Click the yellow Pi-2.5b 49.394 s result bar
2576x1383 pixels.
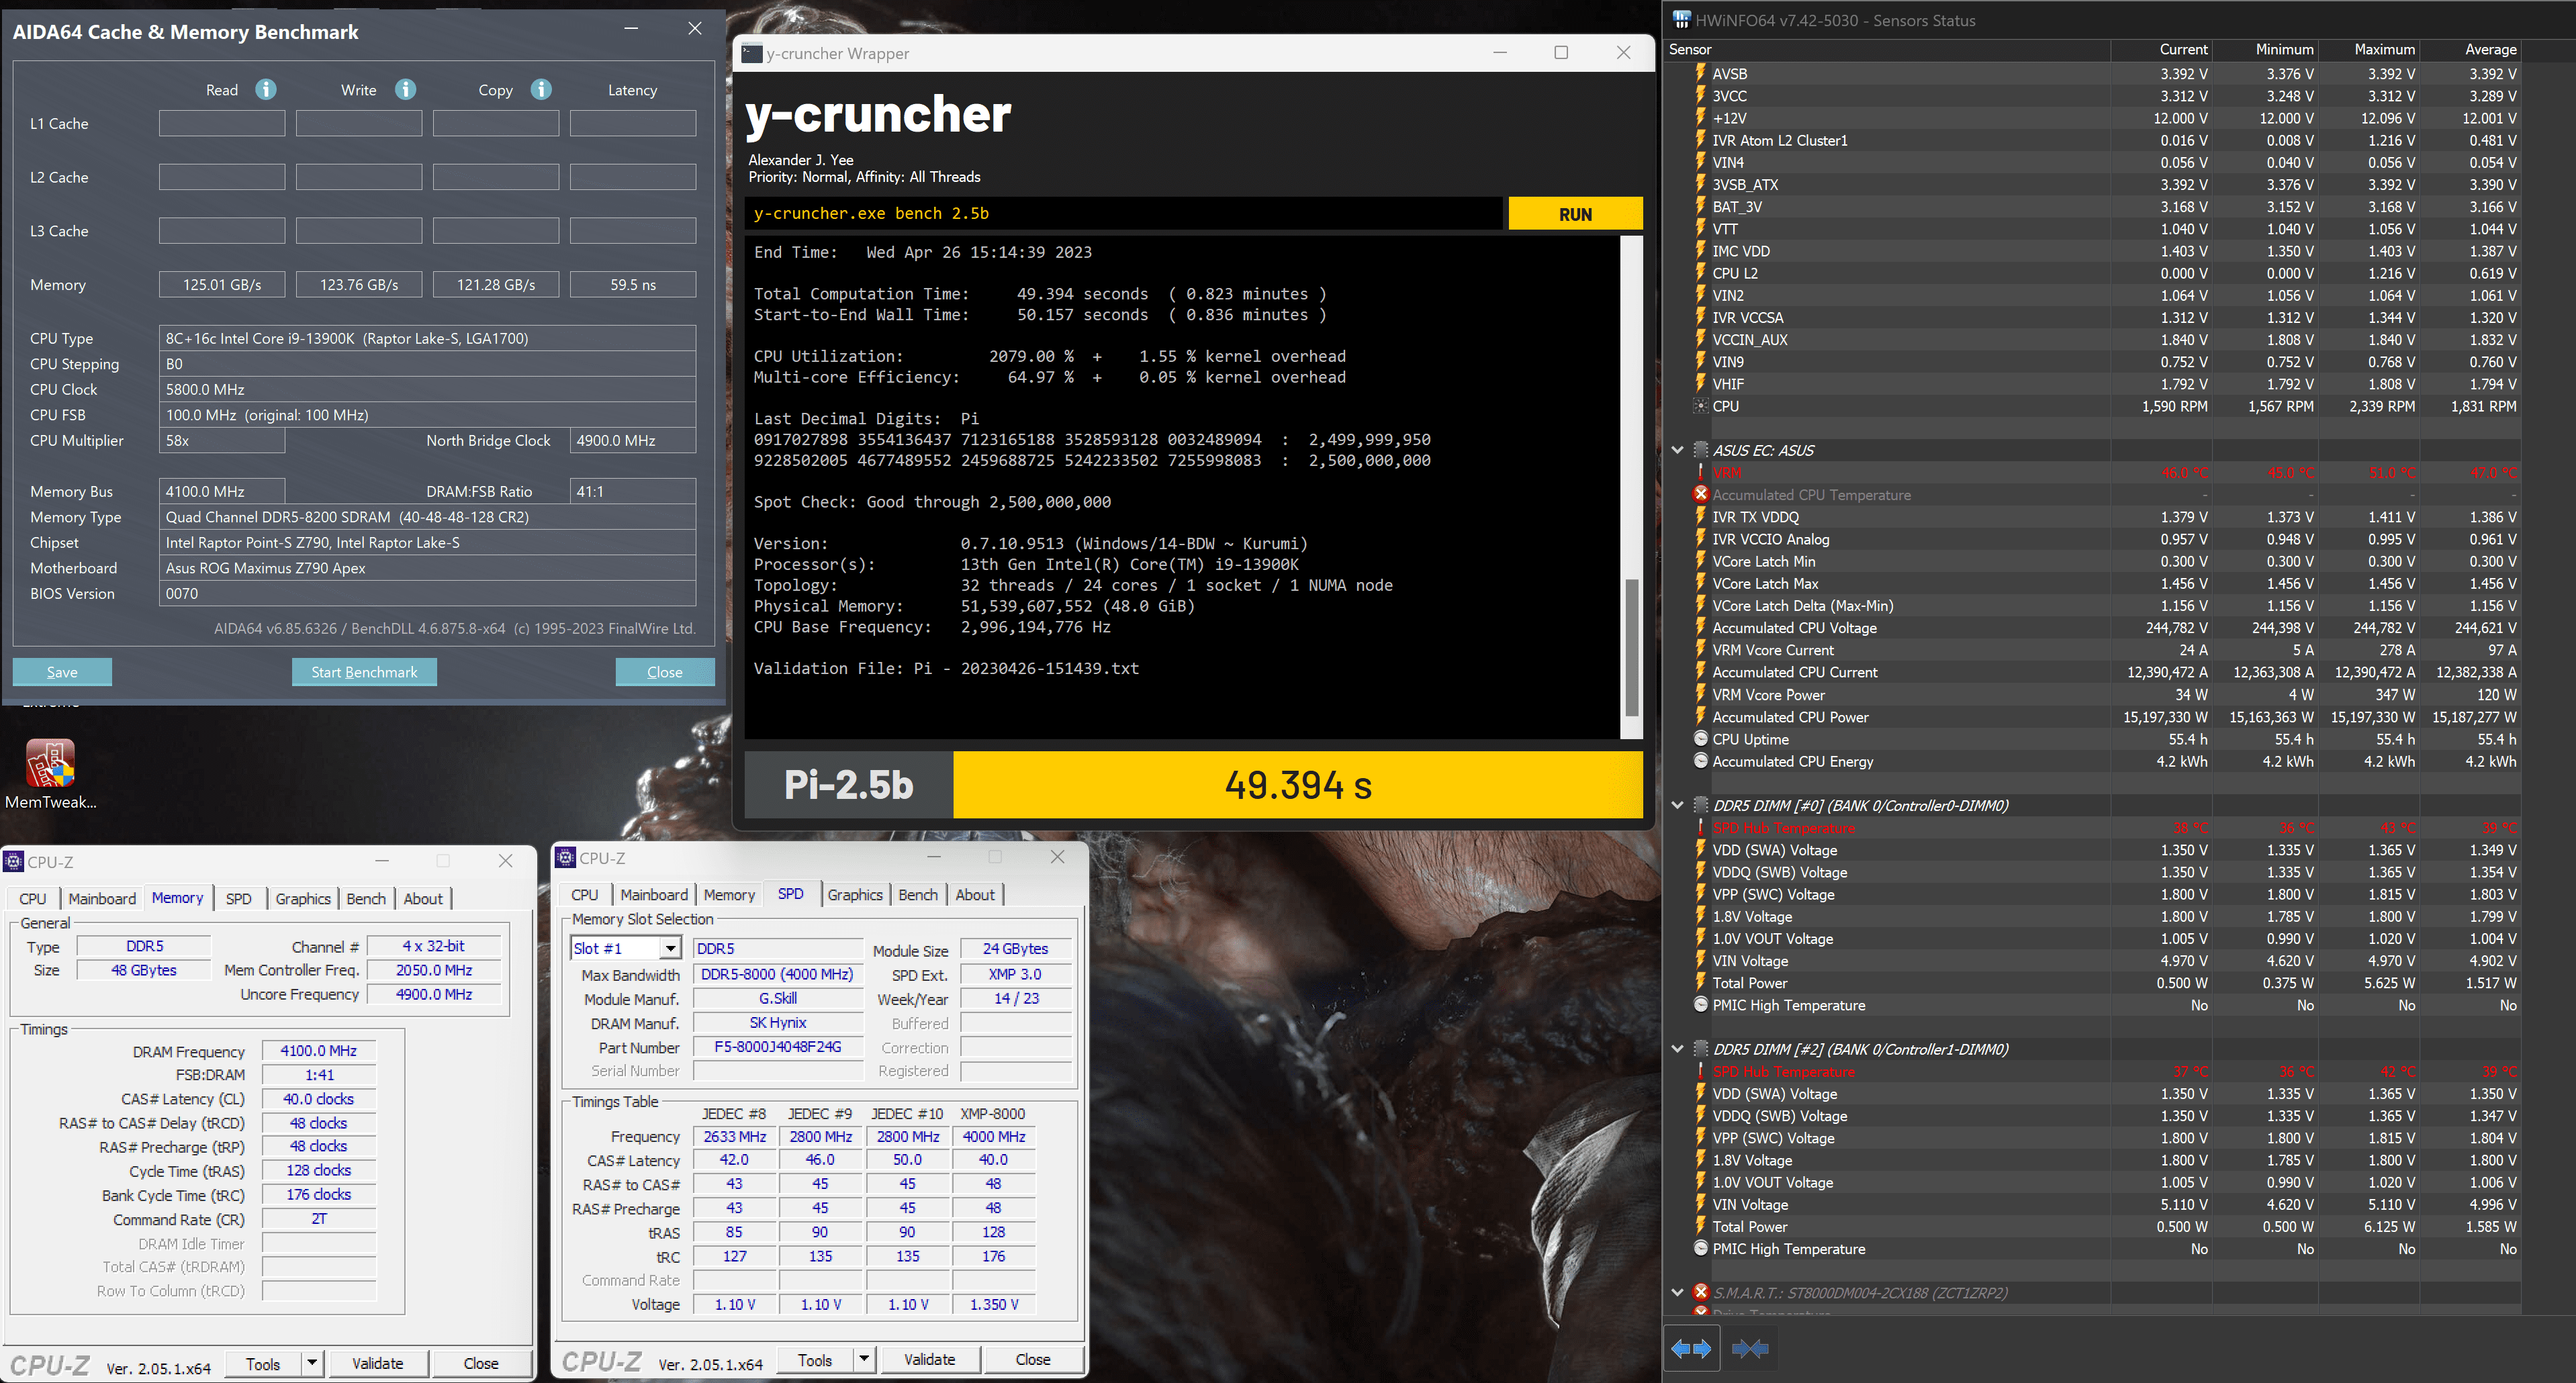click(1297, 784)
